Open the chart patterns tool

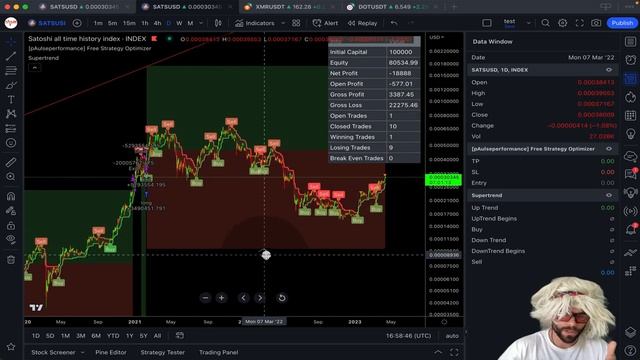pos(11,114)
